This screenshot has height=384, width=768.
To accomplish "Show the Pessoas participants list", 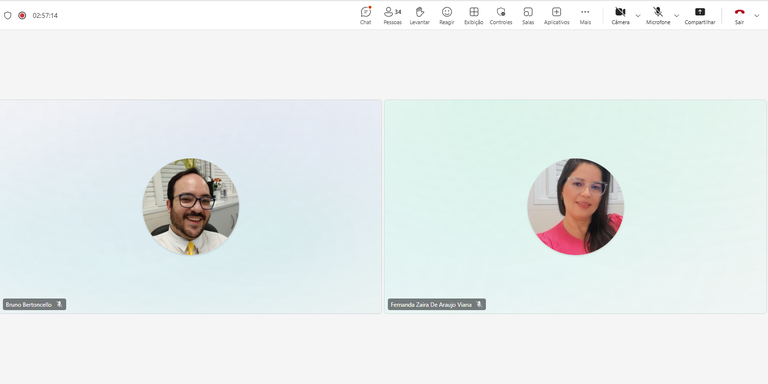I will coord(392,15).
